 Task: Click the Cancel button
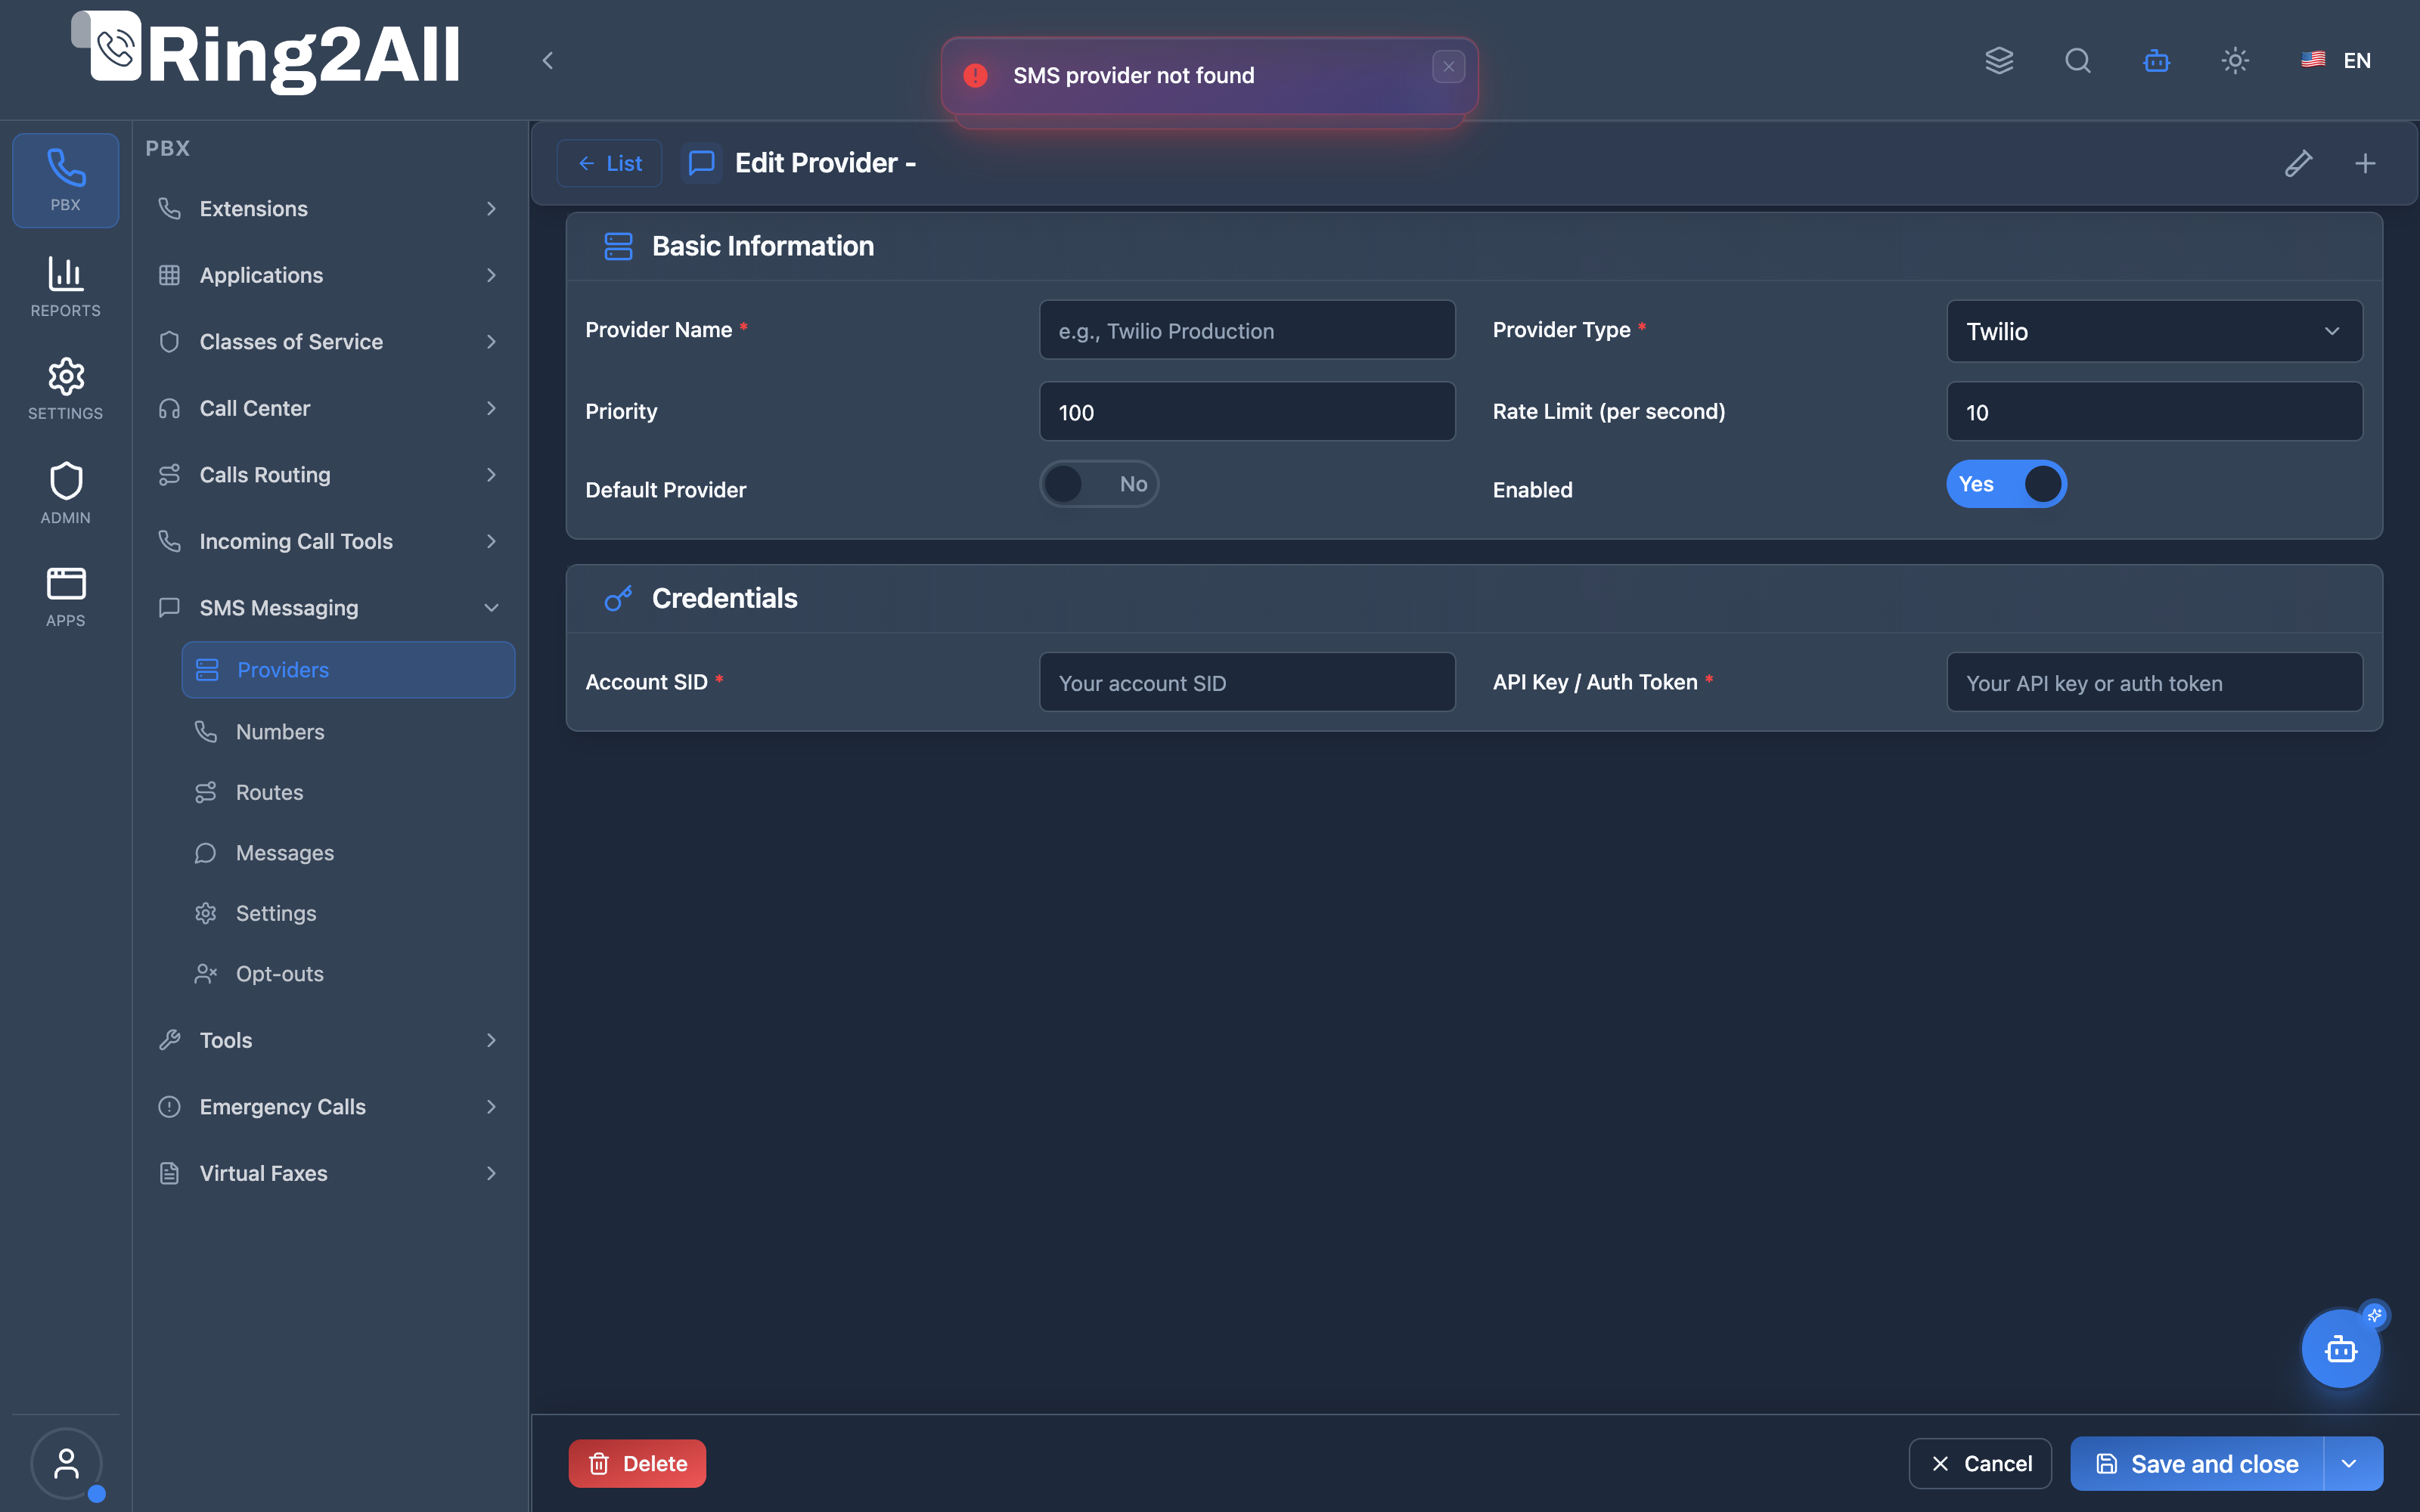[1980, 1464]
